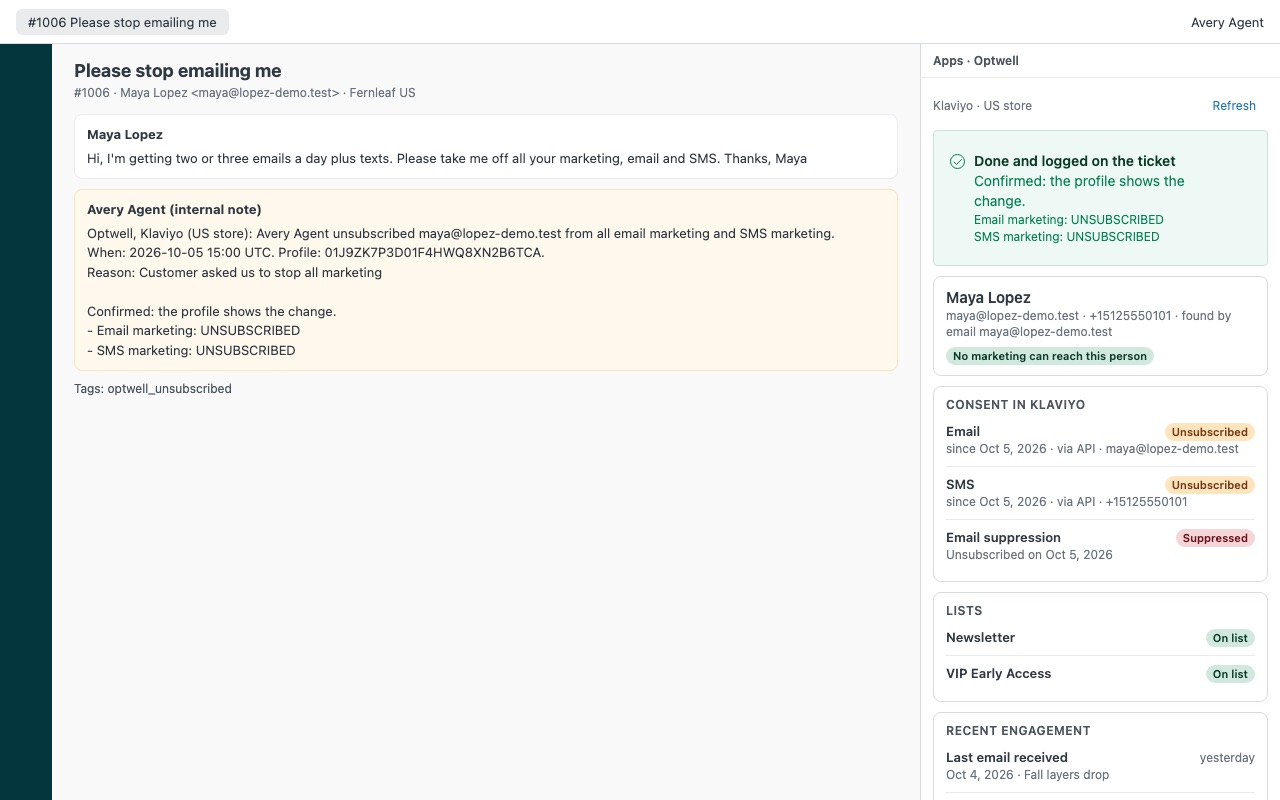Click the Newsletter list name

(x=980, y=638)
